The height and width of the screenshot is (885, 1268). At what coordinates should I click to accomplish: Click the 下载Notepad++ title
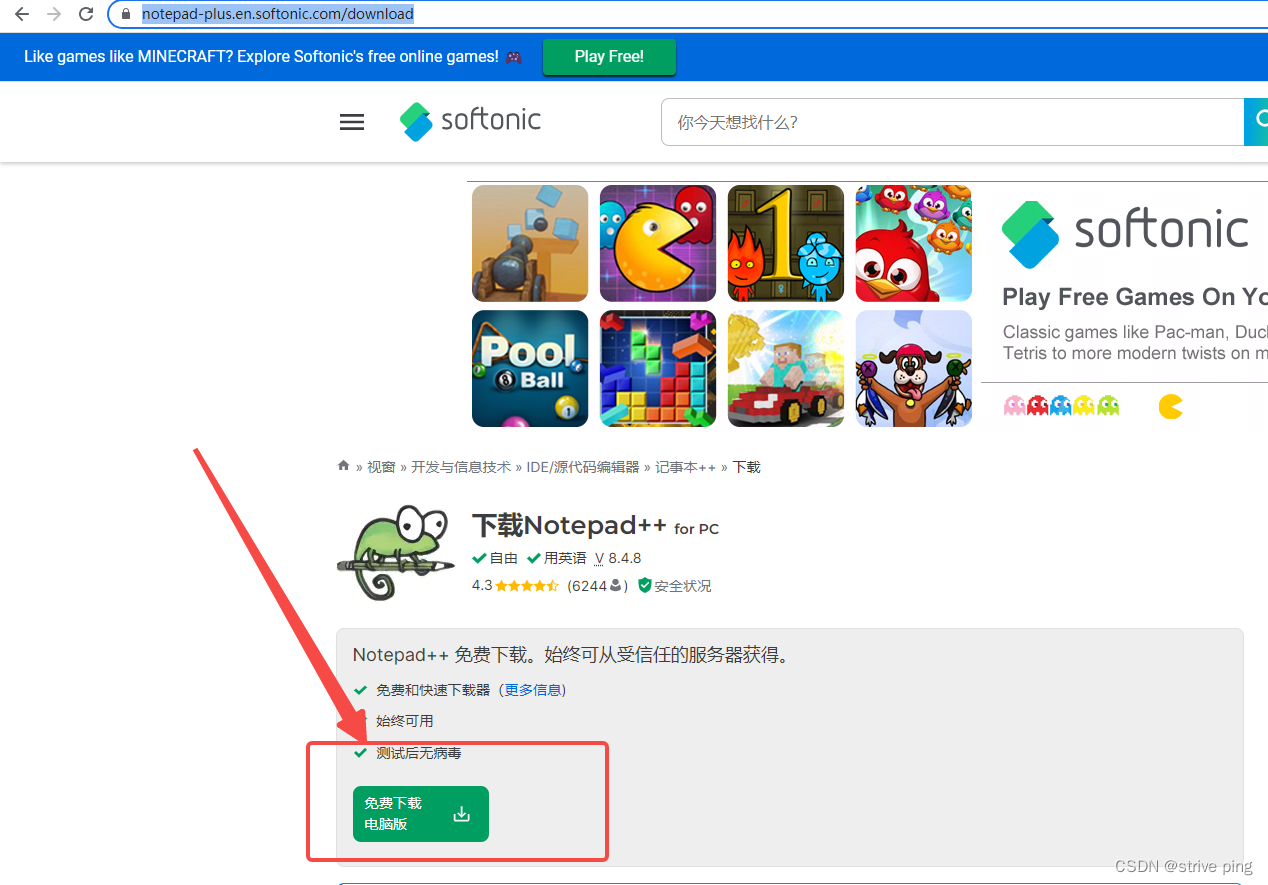click(569, 525)
